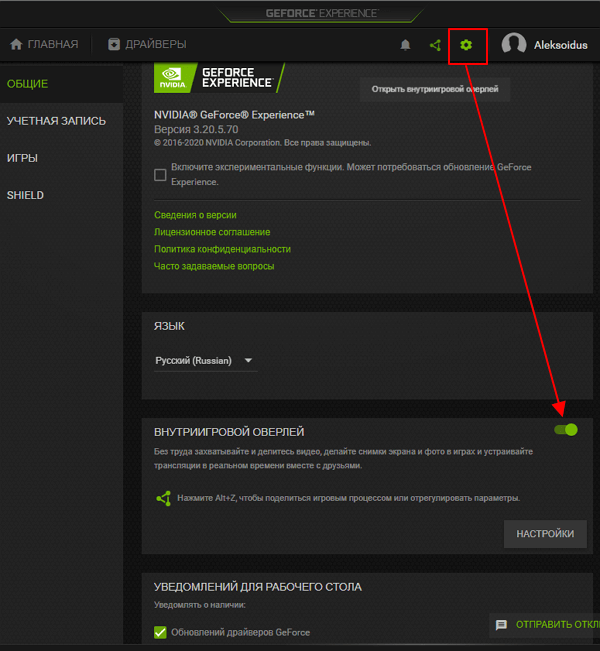Screen dimensions: 600x651
Task: Open settings via the gear icon
Action: (466, 45)
